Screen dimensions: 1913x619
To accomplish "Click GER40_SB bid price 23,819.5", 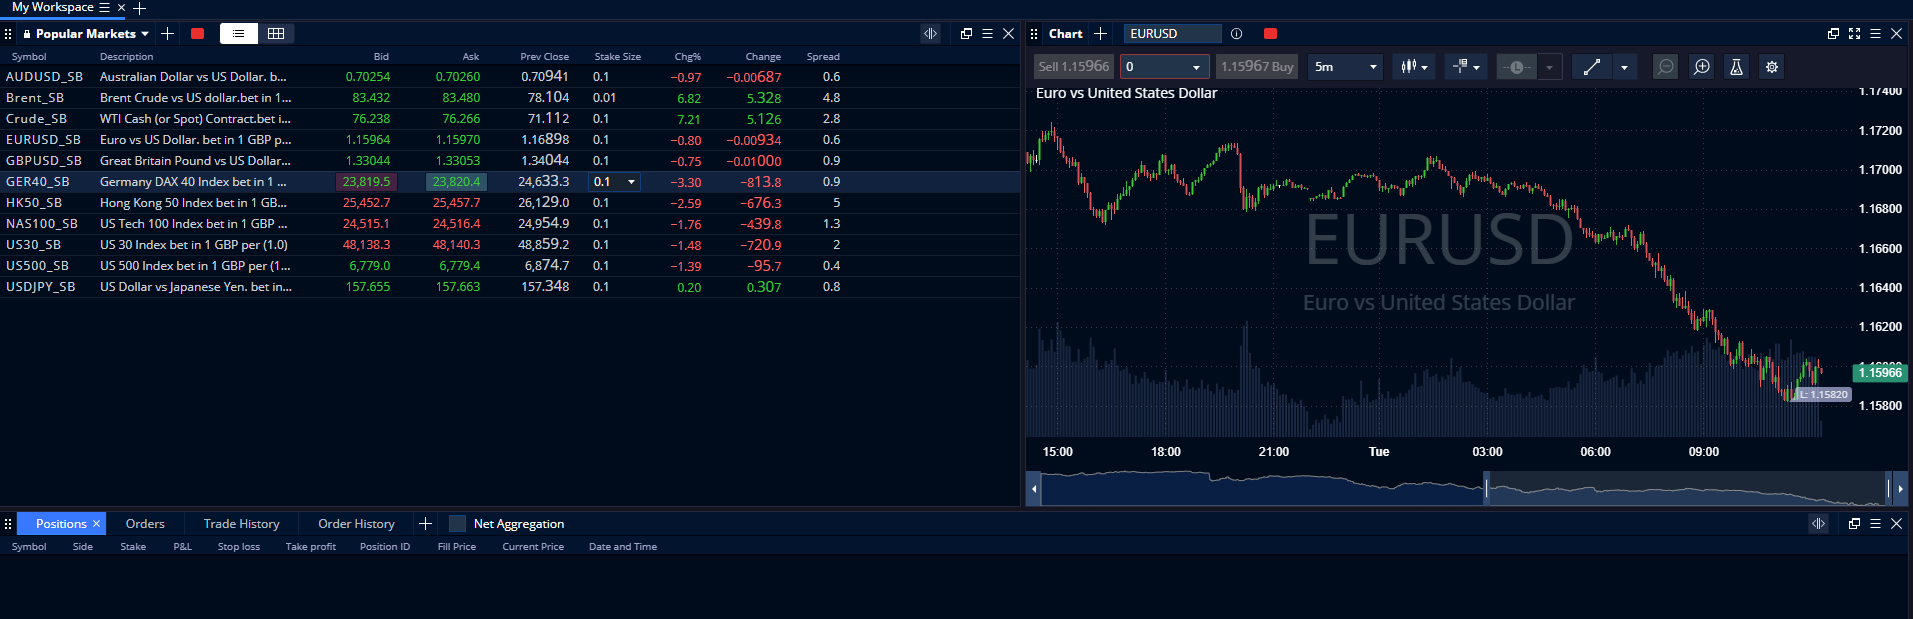I will coord(366,182).
